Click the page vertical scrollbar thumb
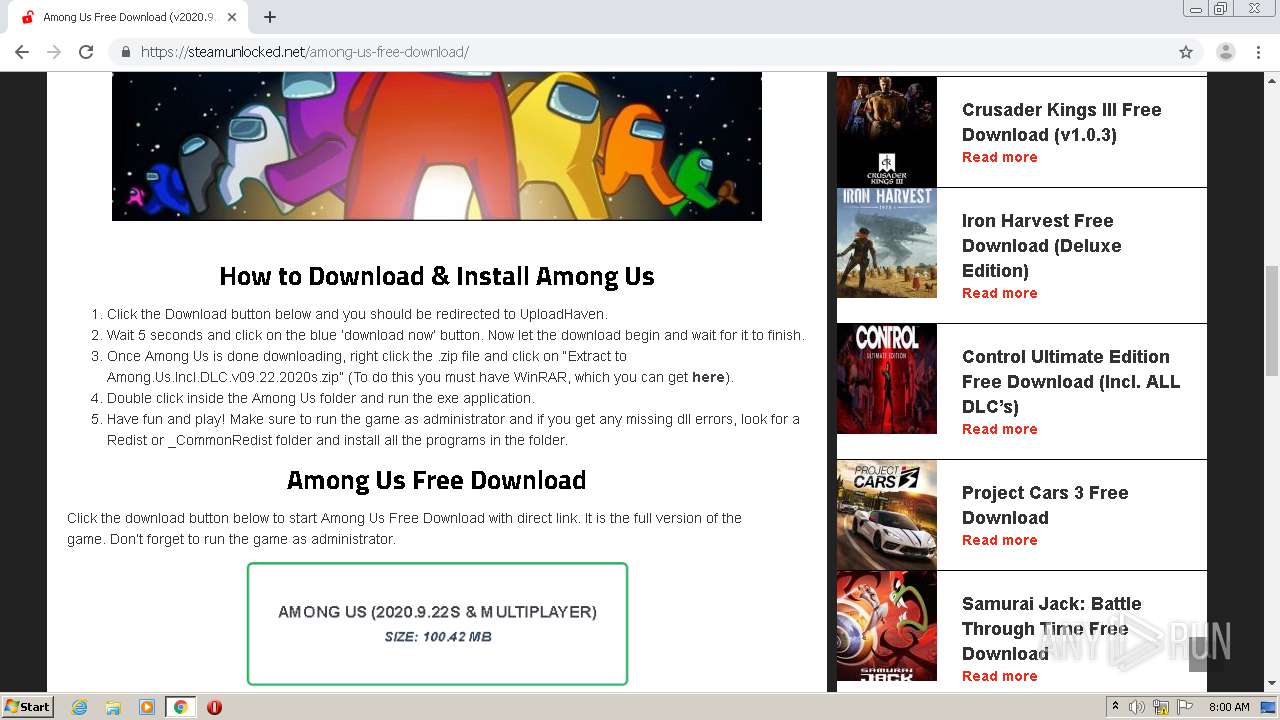This screenshot has width=1280, height=720. click(1272, 320)
